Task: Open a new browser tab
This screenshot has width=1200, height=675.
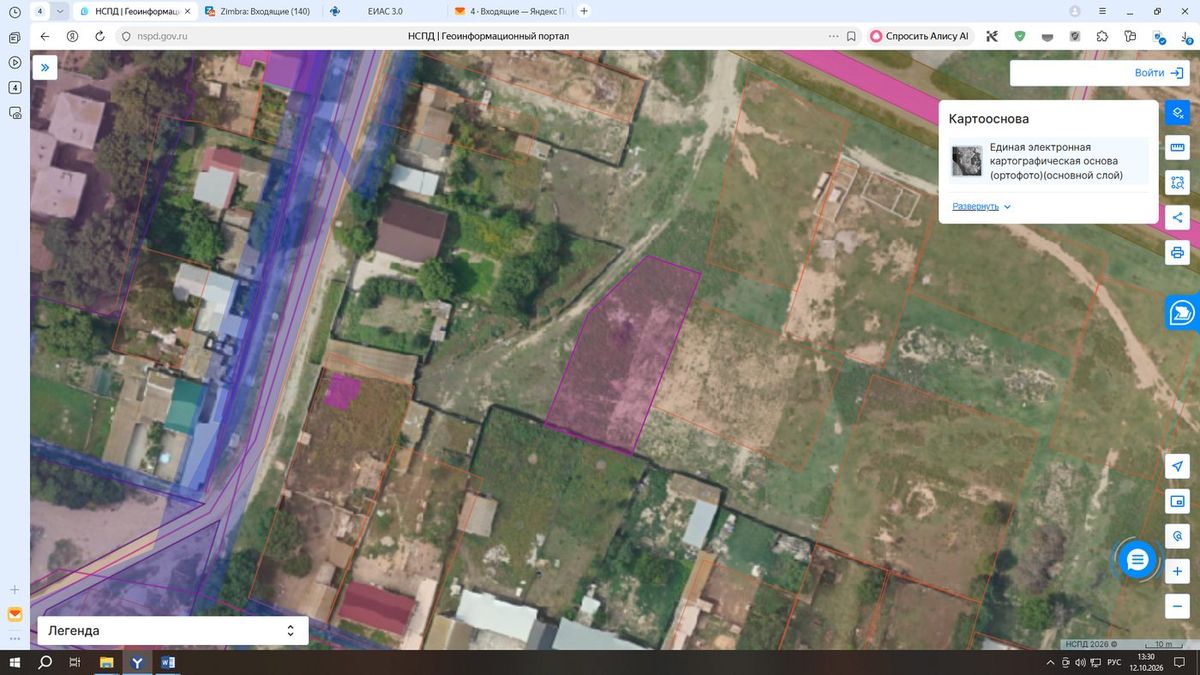Action: click(584, 11)
